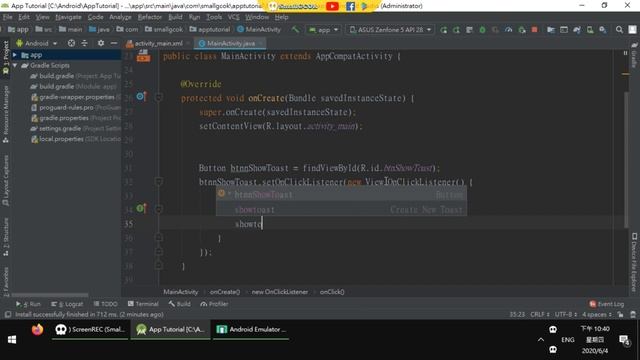Screen dimensions: 640x360
Task: Open the Windows notification center icon
Action: pyautogui.click(x=624, y=340)
